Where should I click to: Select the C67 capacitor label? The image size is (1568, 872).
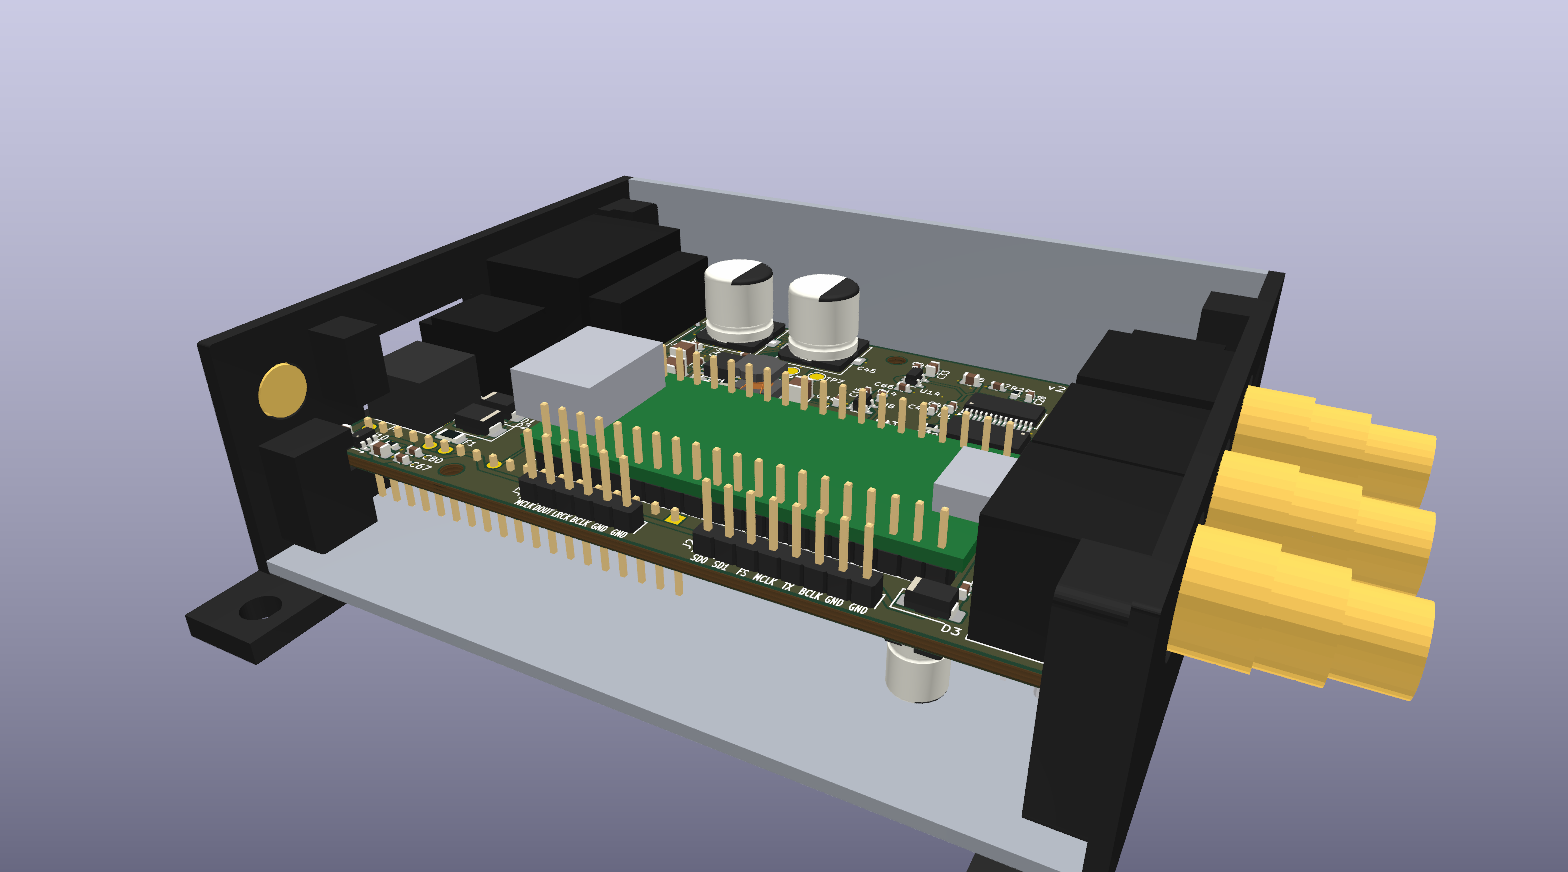pyautogui.click(x=421, y=466)
